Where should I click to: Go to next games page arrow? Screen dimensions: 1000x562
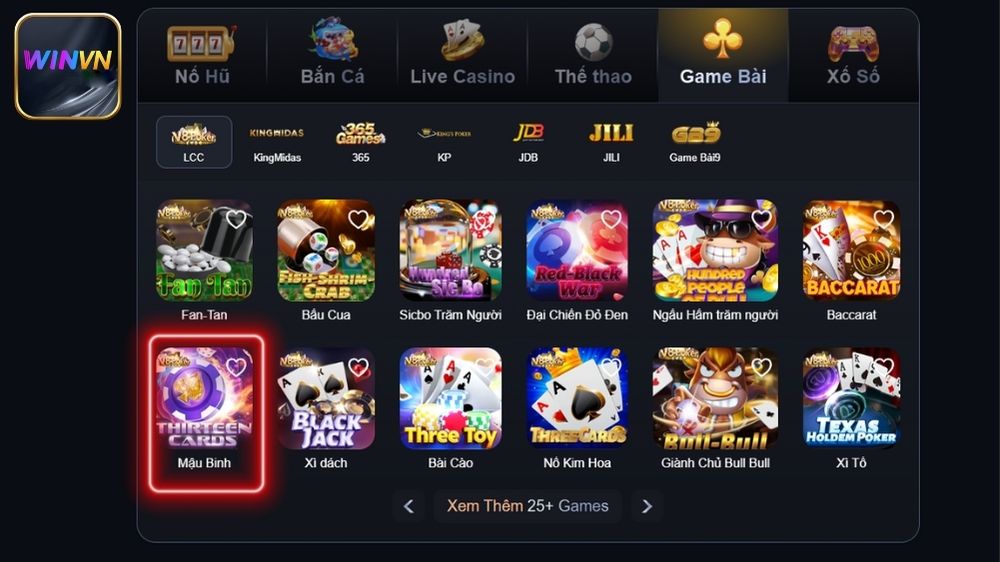(647, 506)
